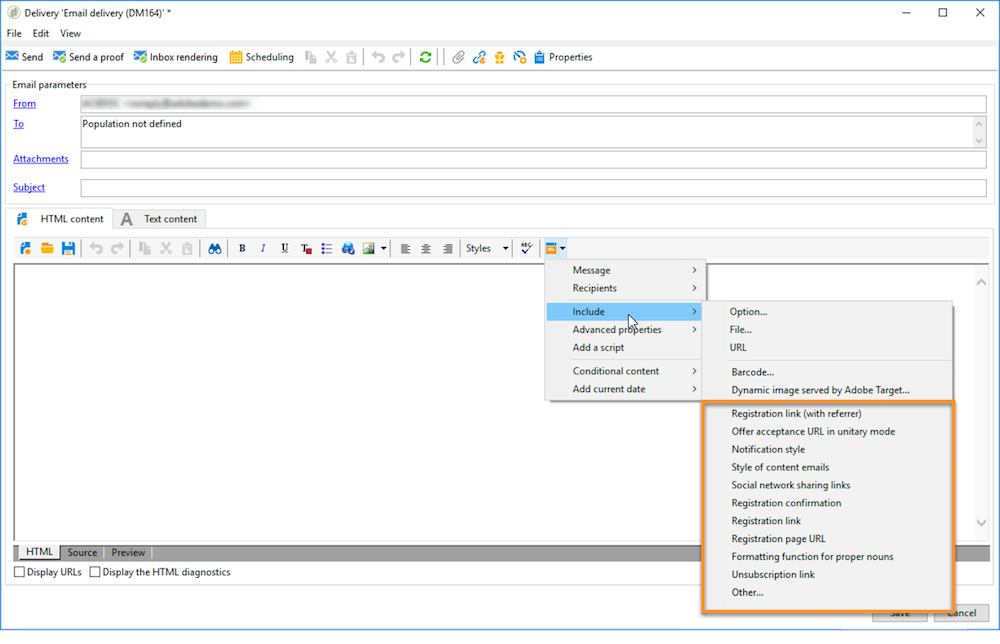
Task: Expand the Recipients submenu
Action: [625, 288]
